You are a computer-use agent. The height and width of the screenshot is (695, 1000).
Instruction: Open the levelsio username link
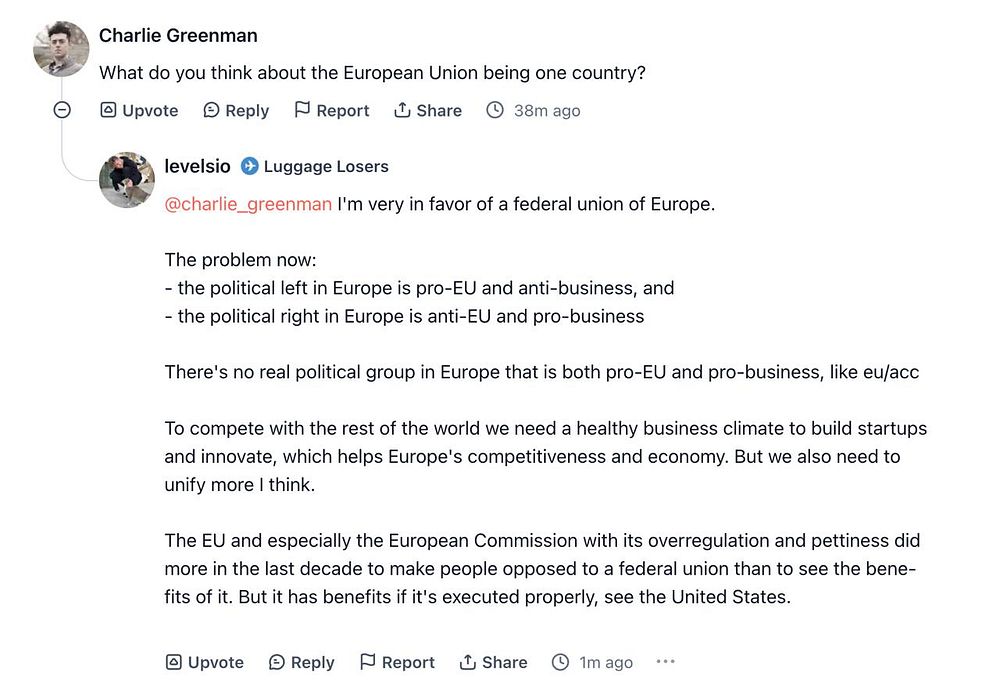197,166
